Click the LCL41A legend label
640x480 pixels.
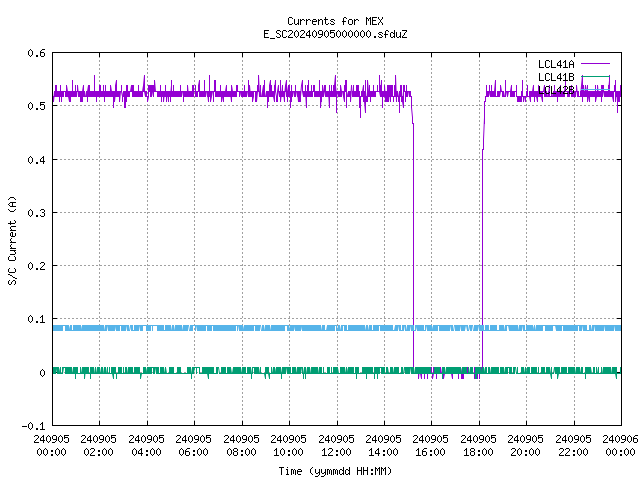tap(556, 64)
